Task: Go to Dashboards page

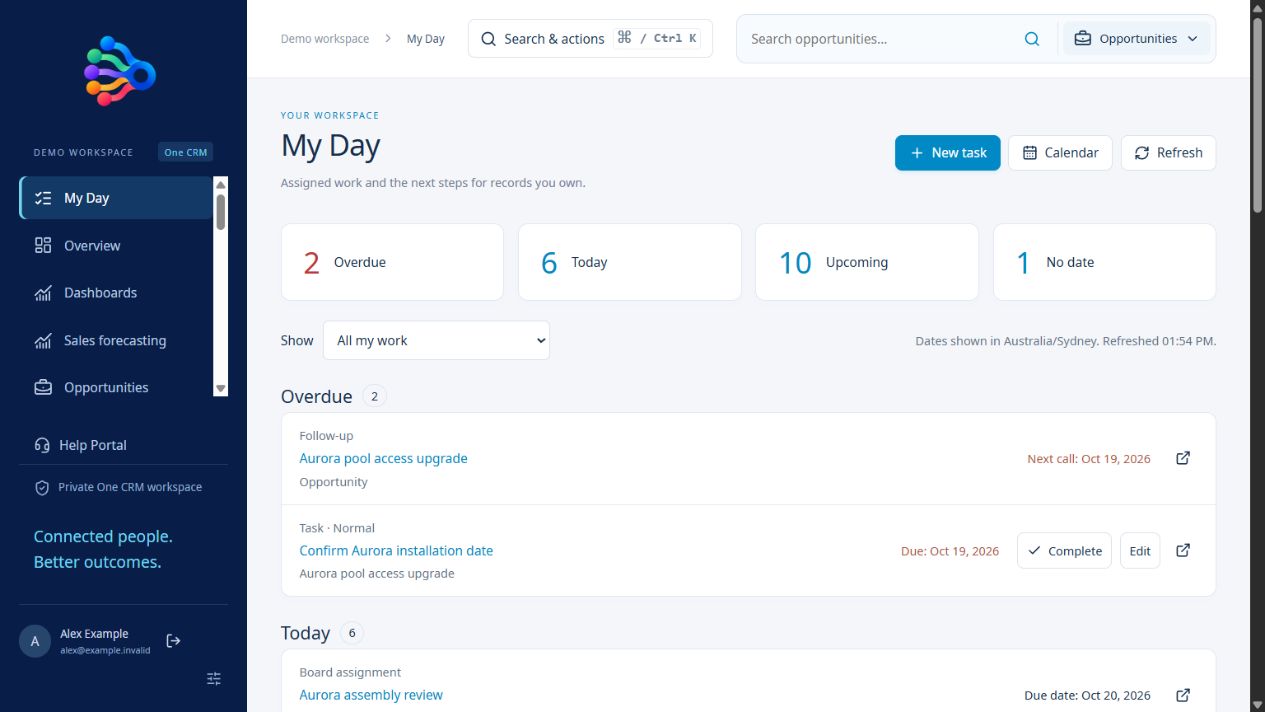Action: pos(116,293)
